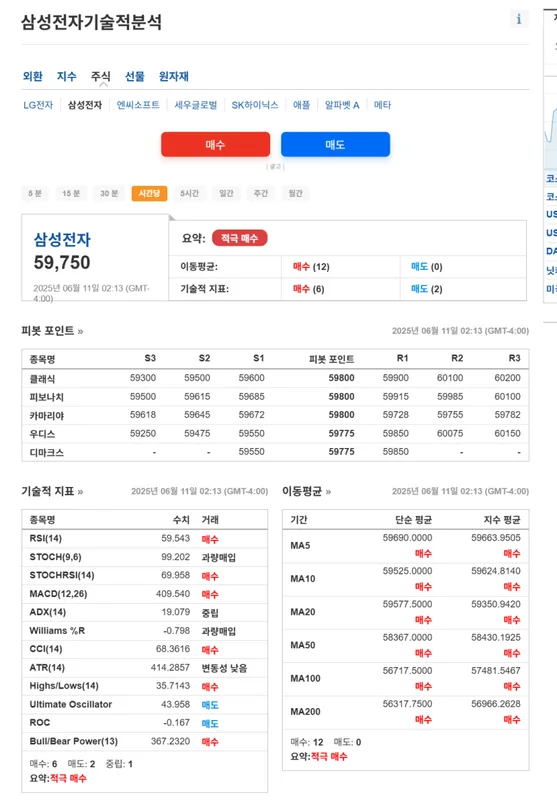Click the price 59,750
This screenshot has height=800, width=557.
pyautogui.click(x=62, y=263)
